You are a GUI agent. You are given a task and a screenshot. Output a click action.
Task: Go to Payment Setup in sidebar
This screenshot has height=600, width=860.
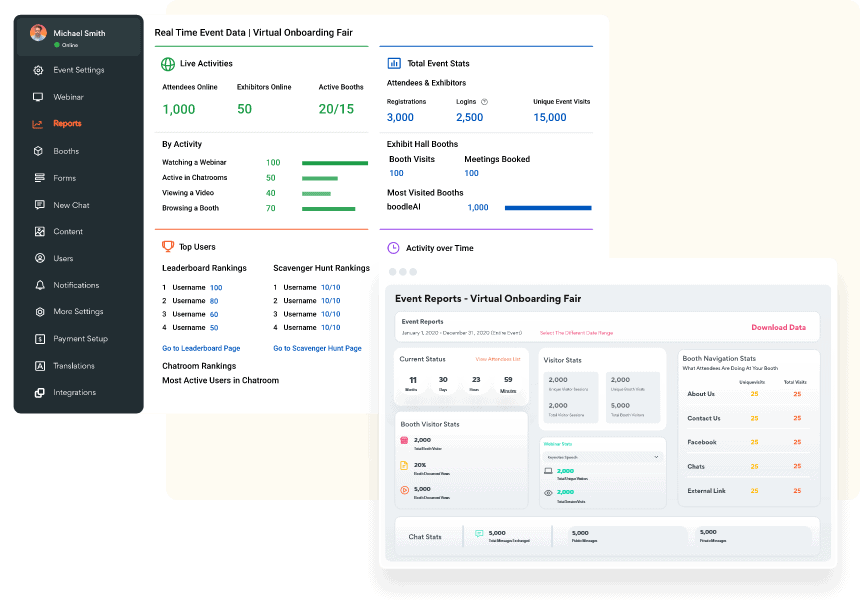point(80,339)
